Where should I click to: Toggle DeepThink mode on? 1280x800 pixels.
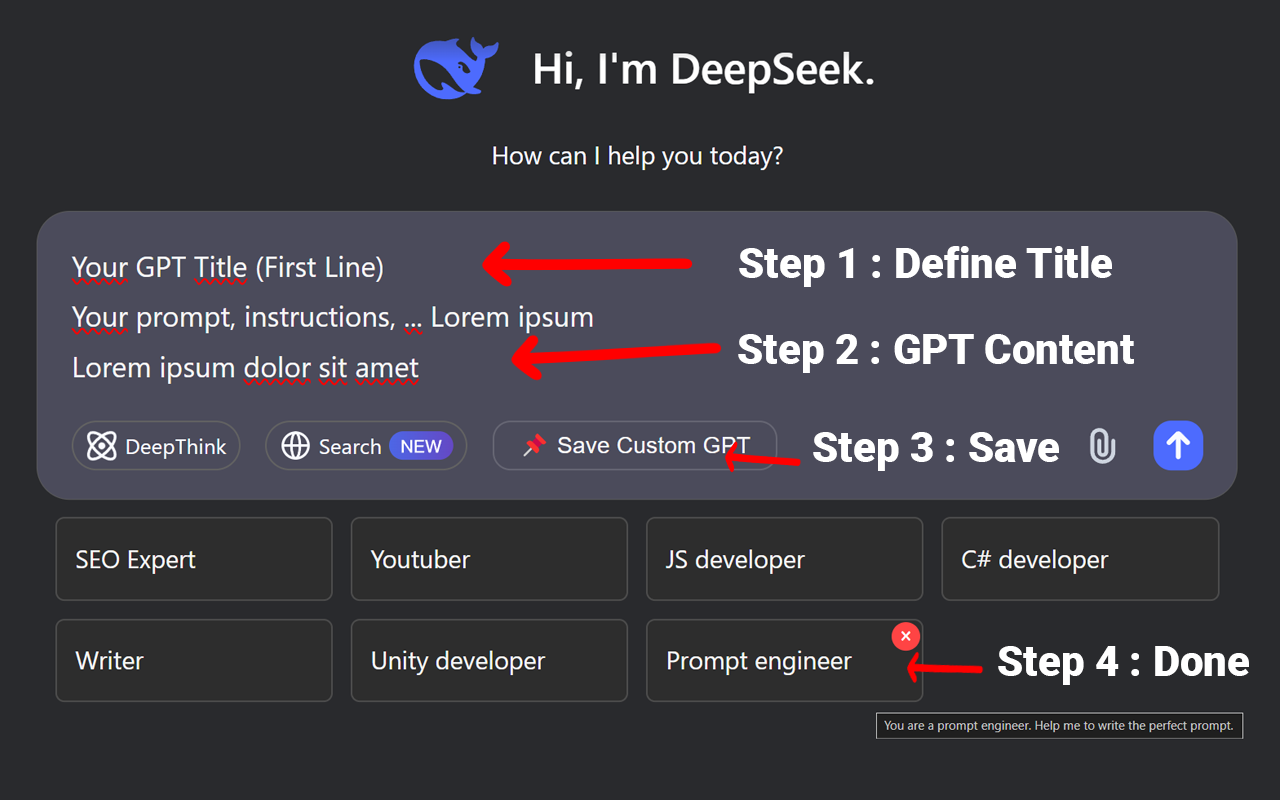(x=155, y=445)
